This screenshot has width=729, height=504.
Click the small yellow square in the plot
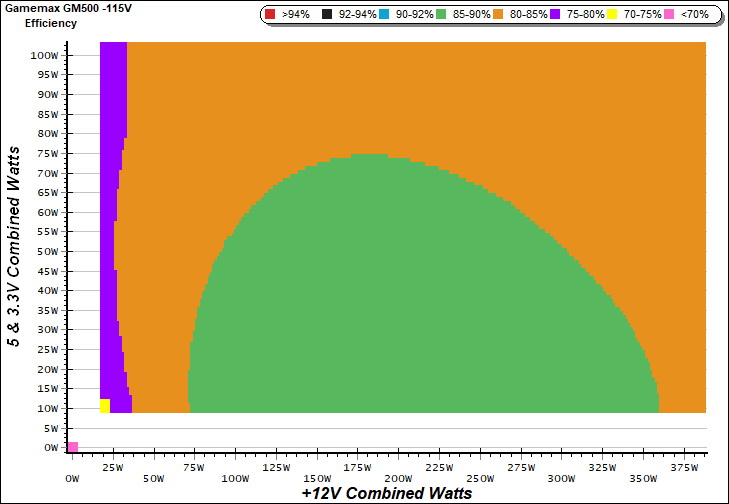pos(105,405)
